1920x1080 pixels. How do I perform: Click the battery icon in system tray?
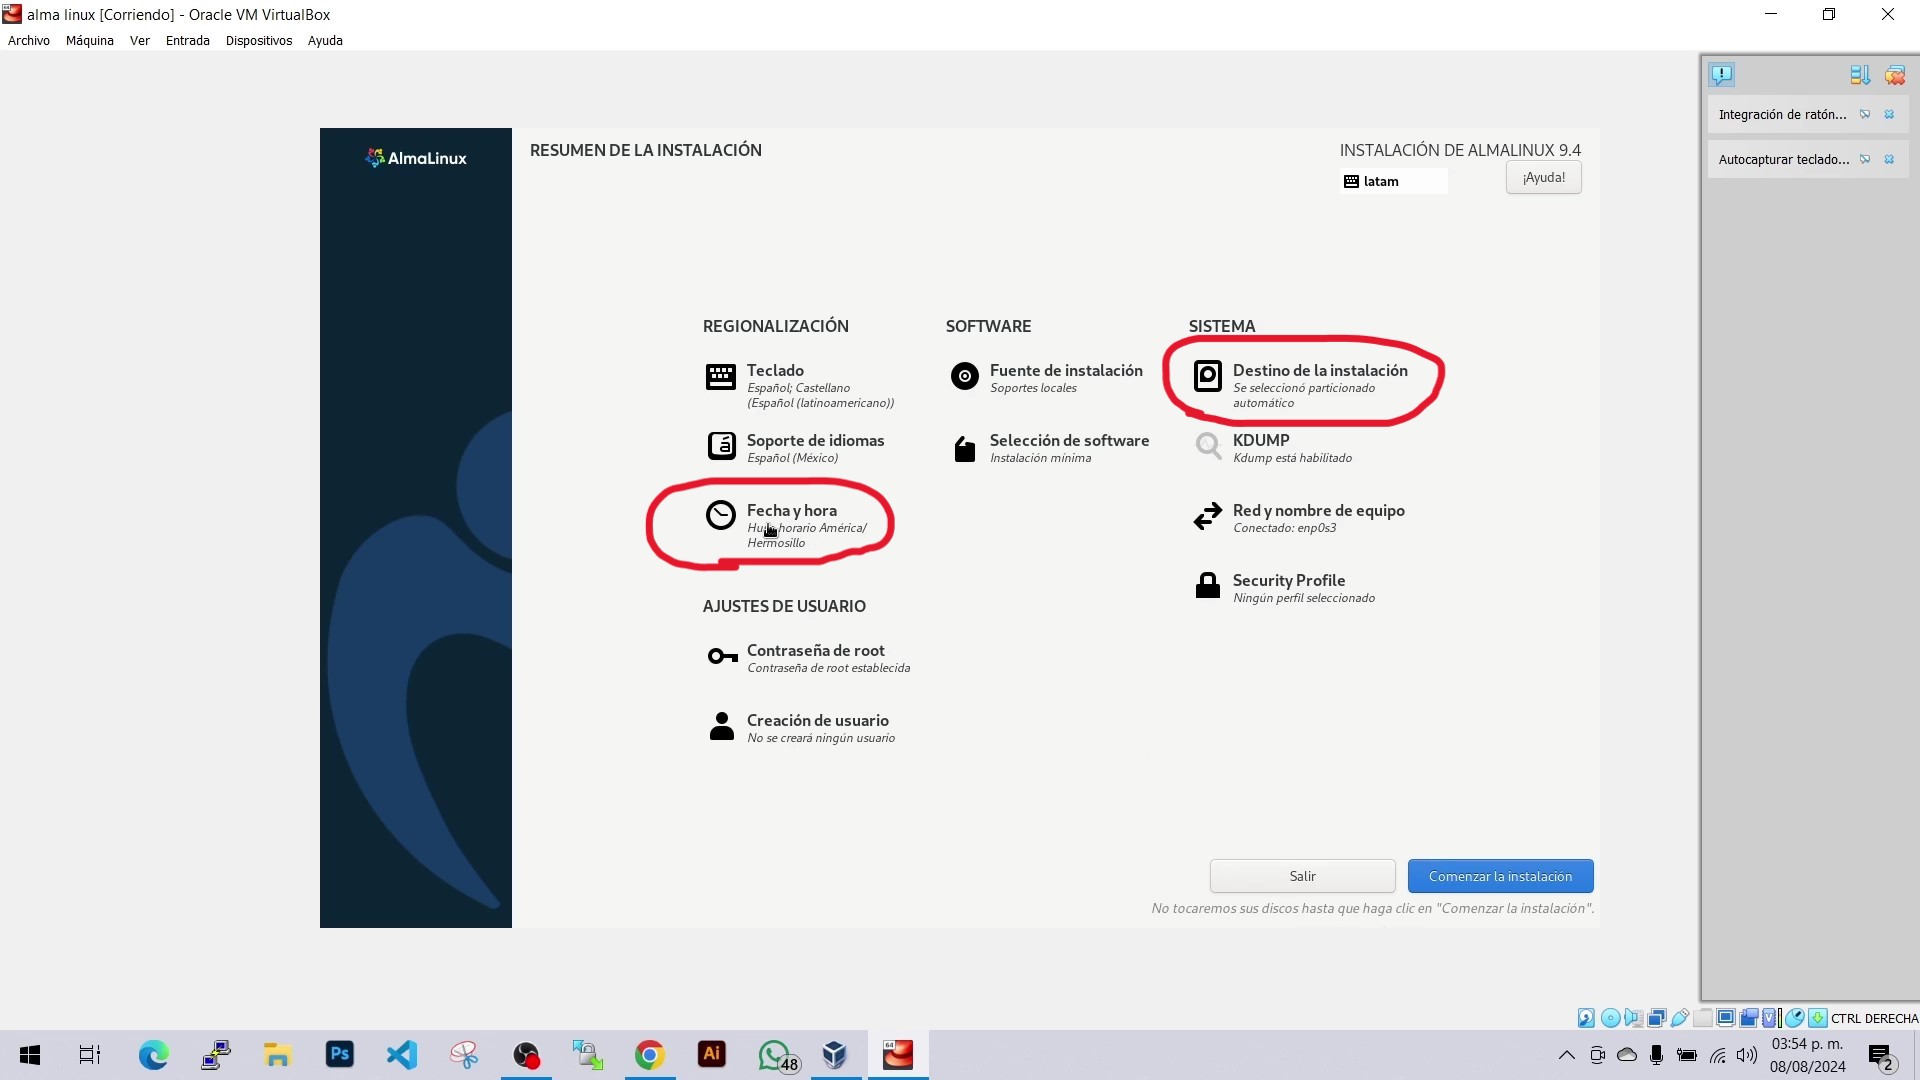coord(1687,1055)
